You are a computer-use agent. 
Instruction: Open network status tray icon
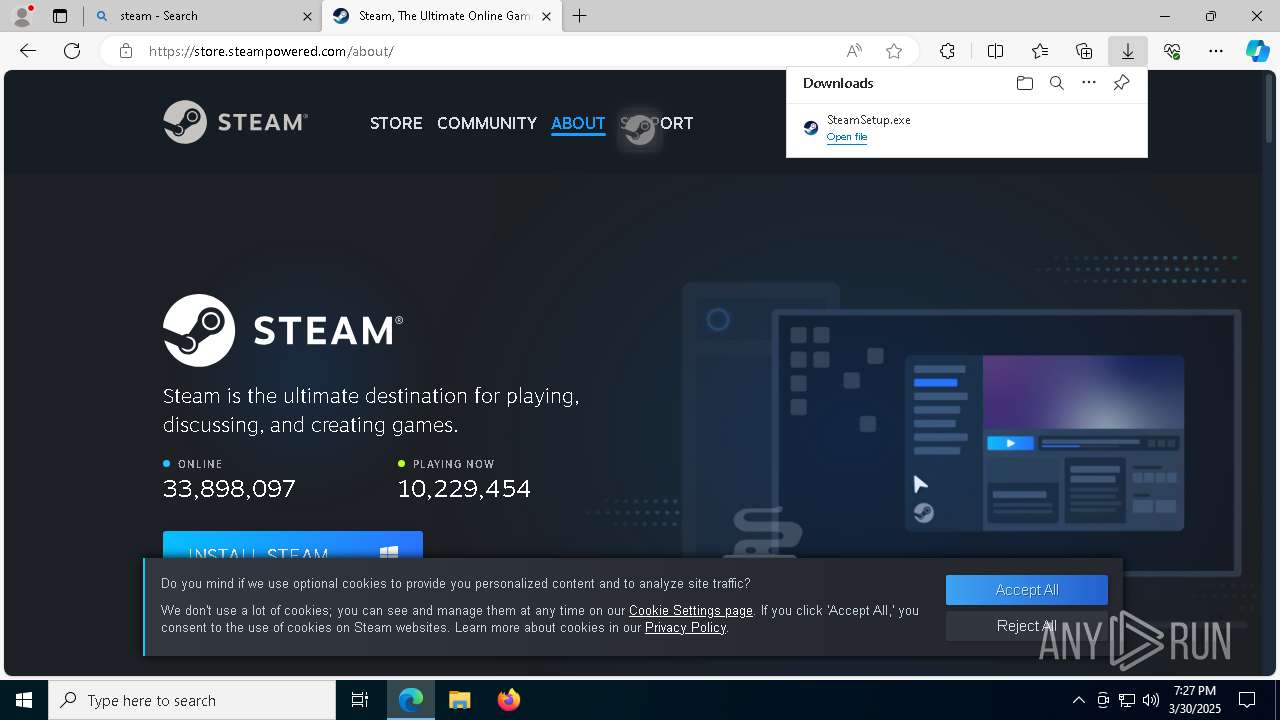(1127, 700)
